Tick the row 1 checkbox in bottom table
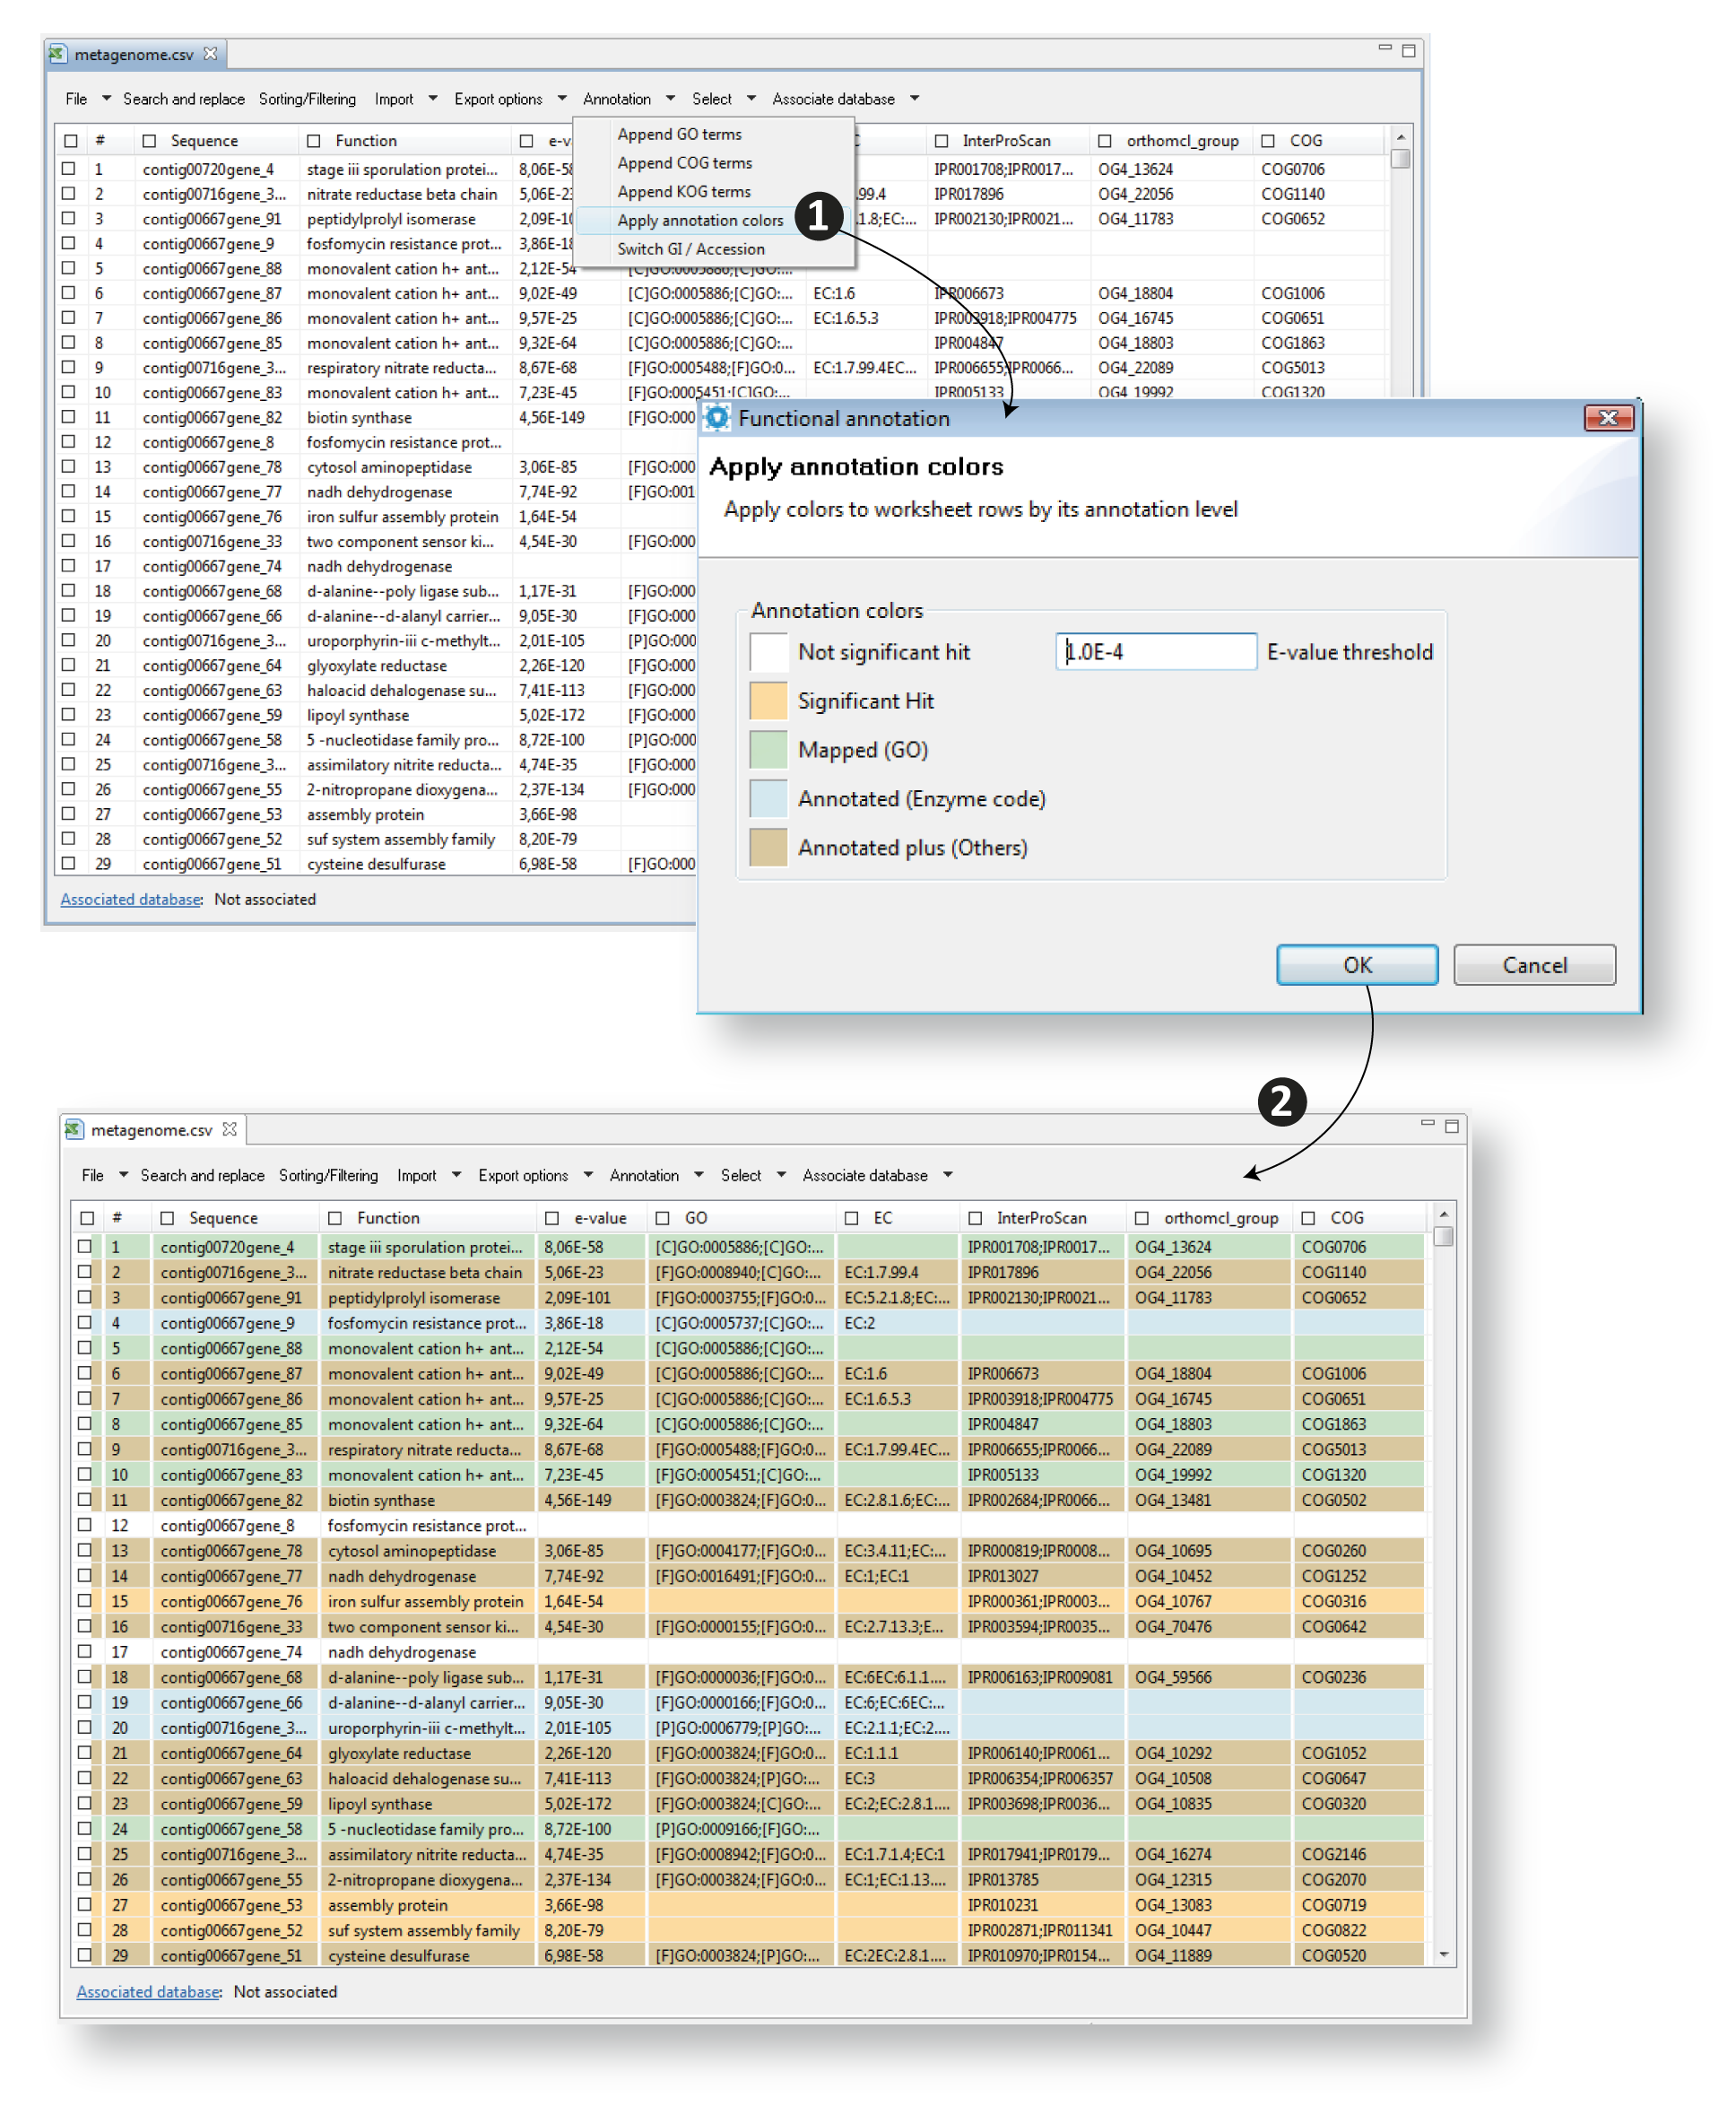Viewport: 1736px width, 2115px height. pos(85,1247)
